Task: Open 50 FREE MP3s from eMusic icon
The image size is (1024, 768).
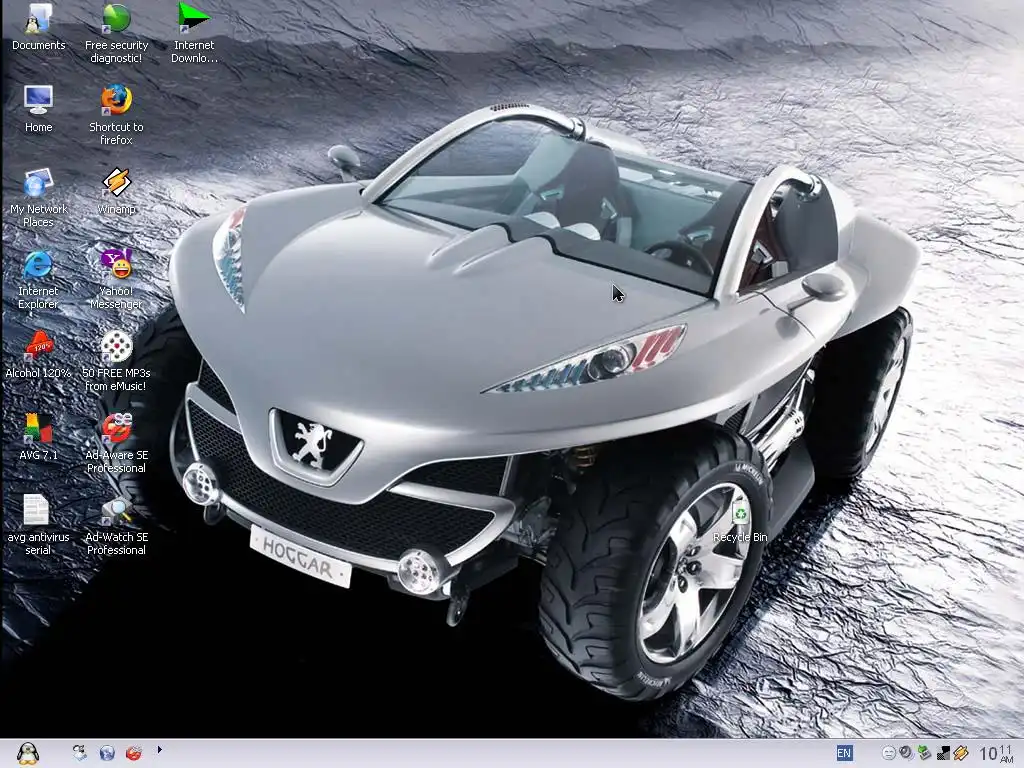Action: (x=116, y=361)
